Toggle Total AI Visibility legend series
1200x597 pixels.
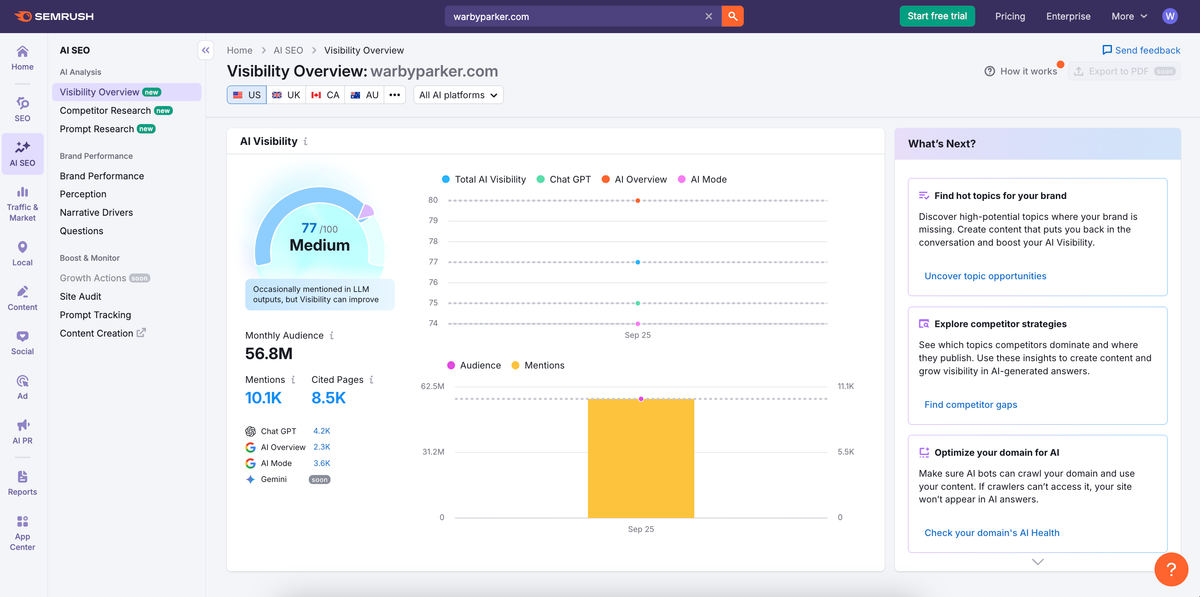coord(484,180)
